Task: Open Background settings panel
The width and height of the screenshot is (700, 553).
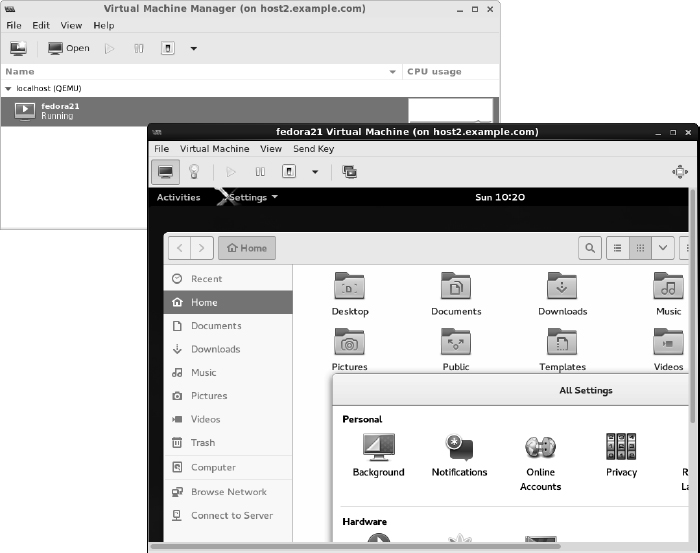Action: click(x=379, y=454)
